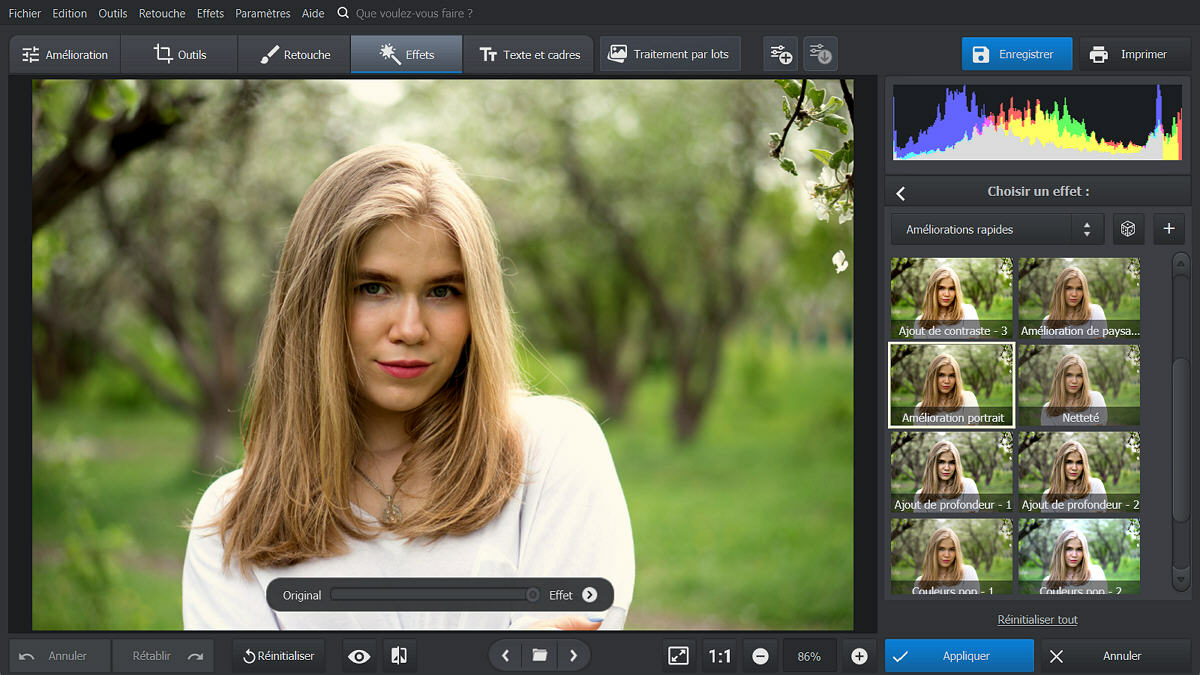Click the plus icon to add effect

pos(1168,229)
